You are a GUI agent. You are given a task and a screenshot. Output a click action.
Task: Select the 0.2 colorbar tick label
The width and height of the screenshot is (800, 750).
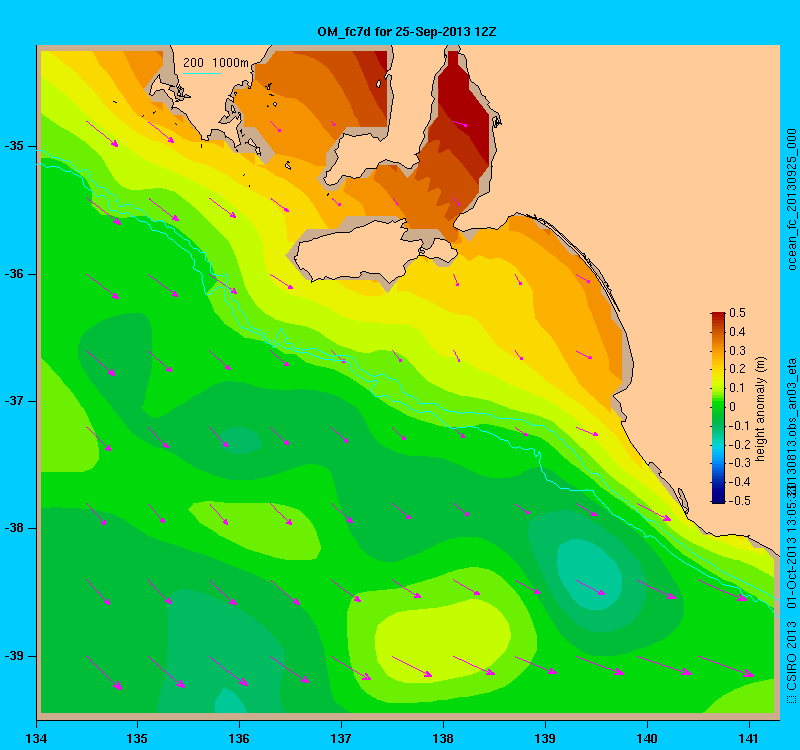click(737, 369)
